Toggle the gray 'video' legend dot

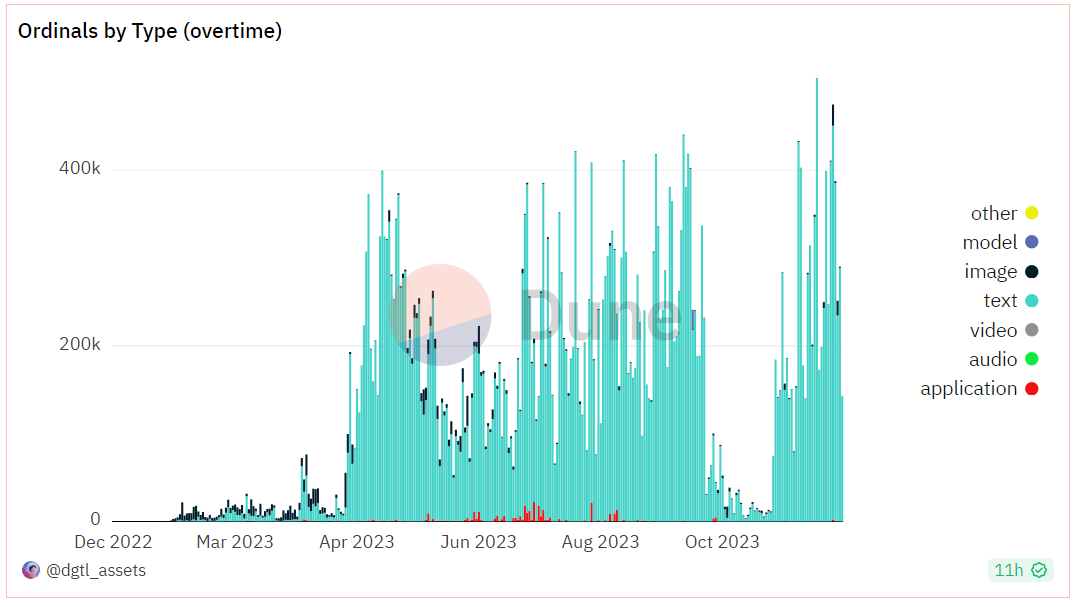point(1031,330)
